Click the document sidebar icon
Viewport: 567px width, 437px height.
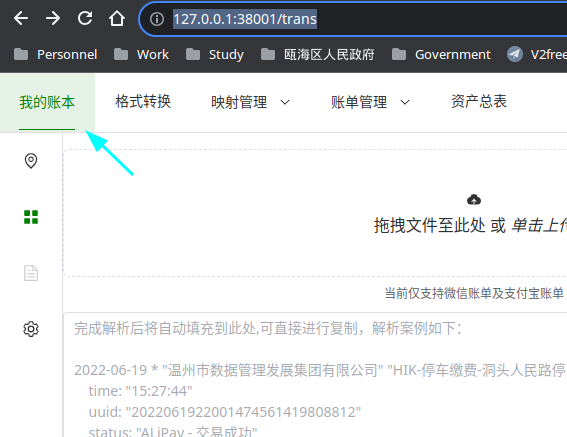[x=31, y=273]
